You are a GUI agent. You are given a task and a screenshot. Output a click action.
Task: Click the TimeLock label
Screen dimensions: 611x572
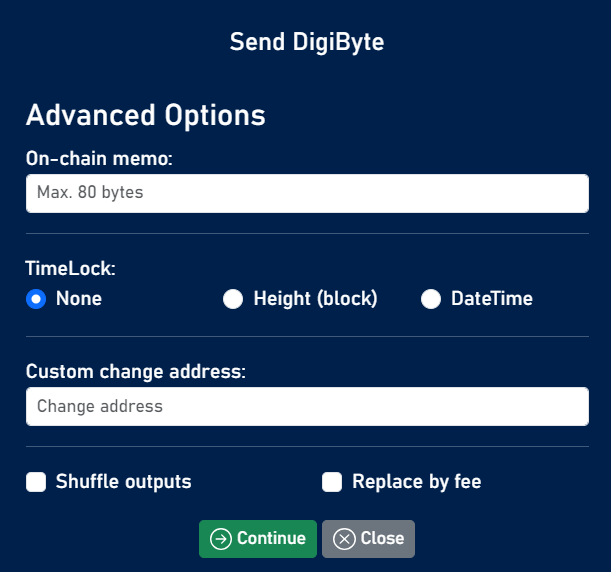tap(71, 268)
